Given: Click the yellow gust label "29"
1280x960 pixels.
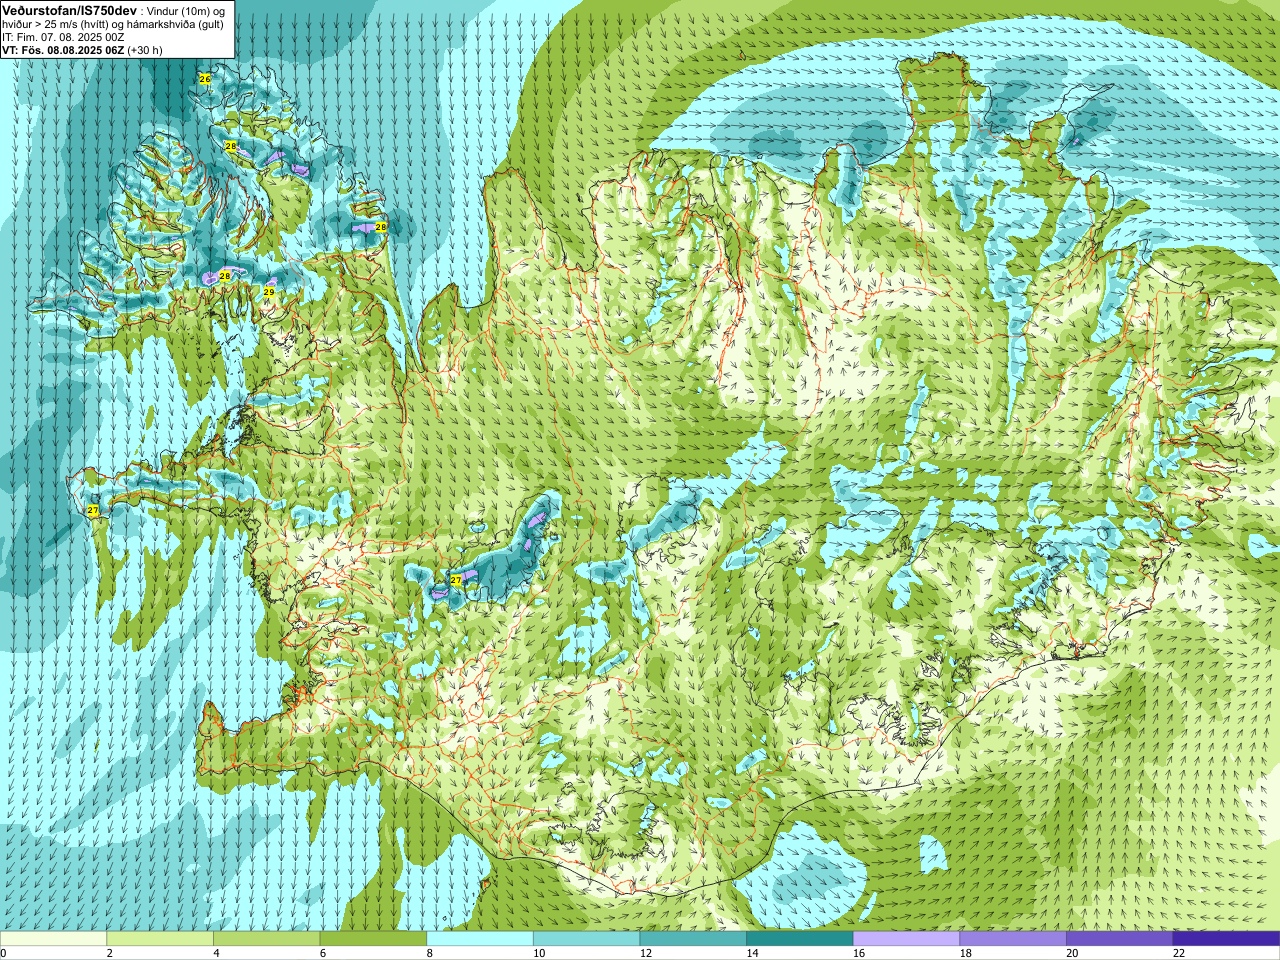Looking at the screenshot, I should point(269,292).
